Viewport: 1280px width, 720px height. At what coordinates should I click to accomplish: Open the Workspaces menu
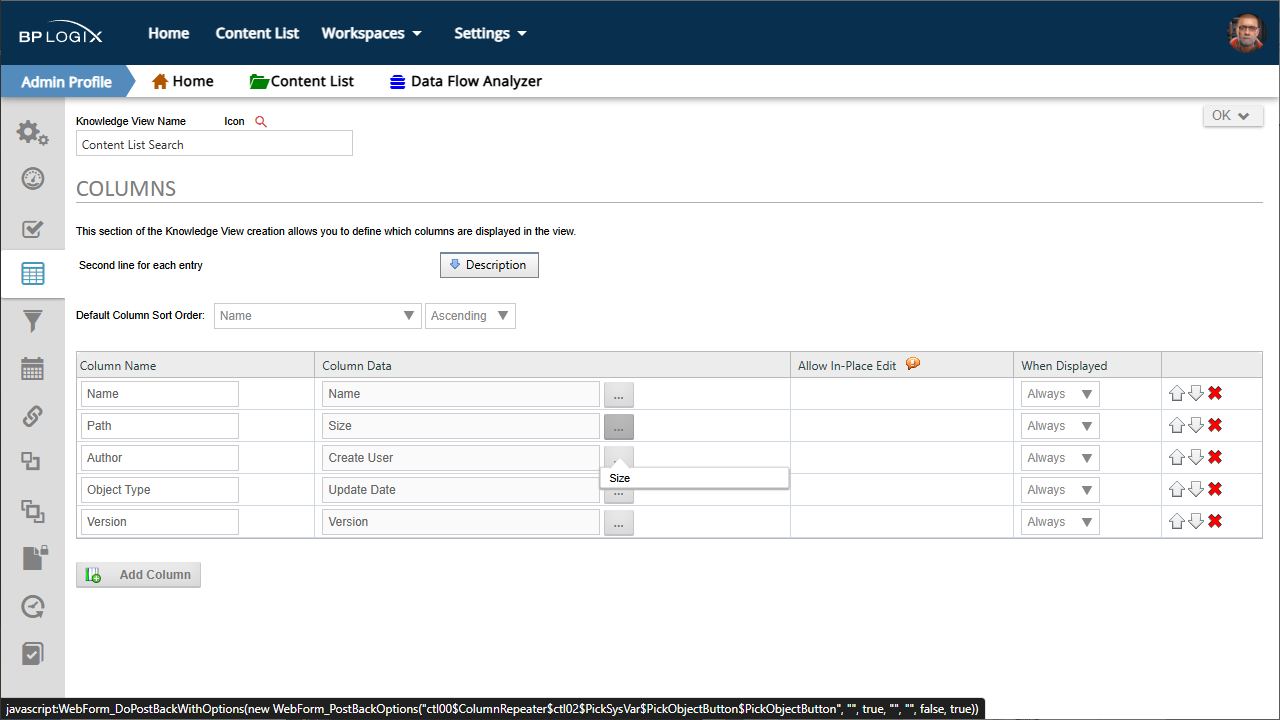coord(371,33)
